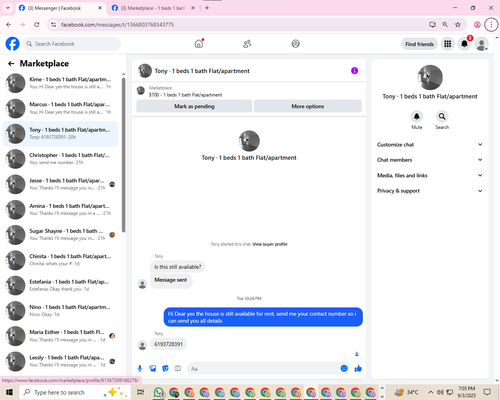
Task: Open the Facebook logo home link
Action: click(12, 44)
